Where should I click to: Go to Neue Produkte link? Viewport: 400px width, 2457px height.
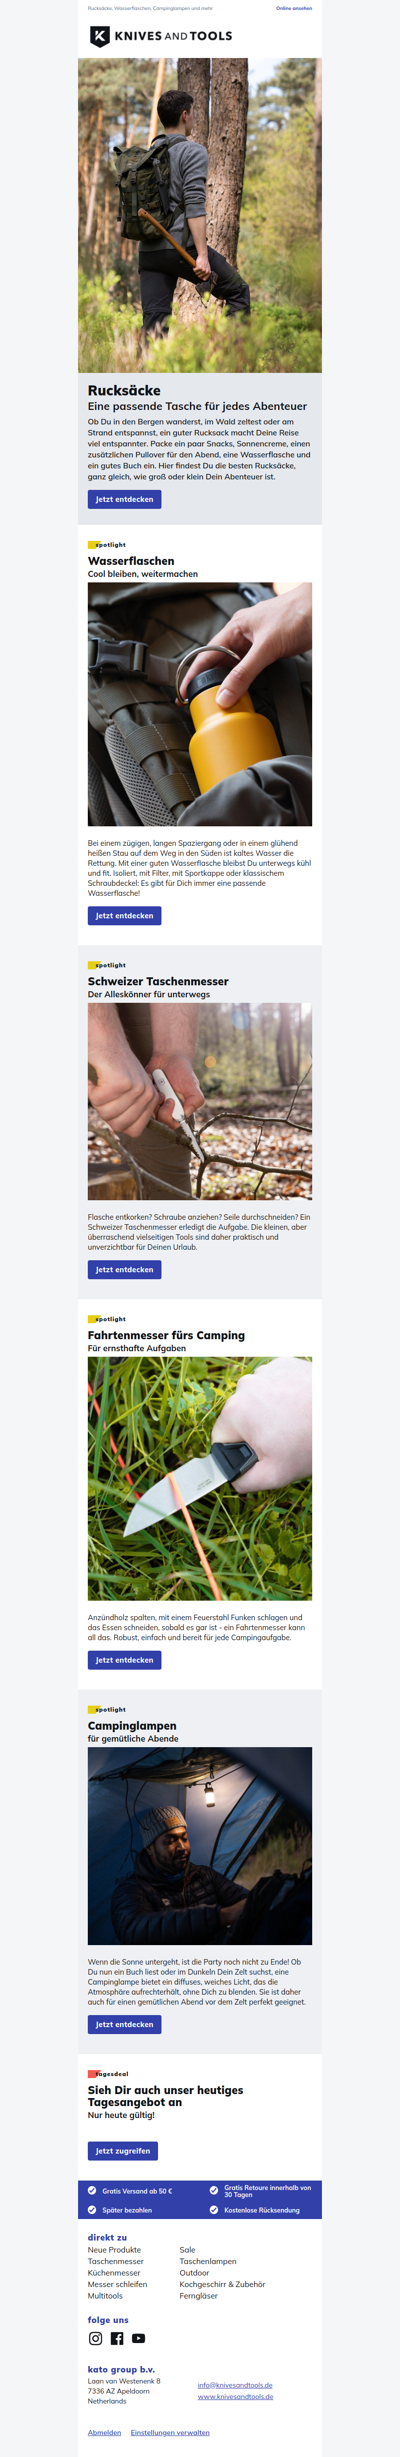[114, 2249]
